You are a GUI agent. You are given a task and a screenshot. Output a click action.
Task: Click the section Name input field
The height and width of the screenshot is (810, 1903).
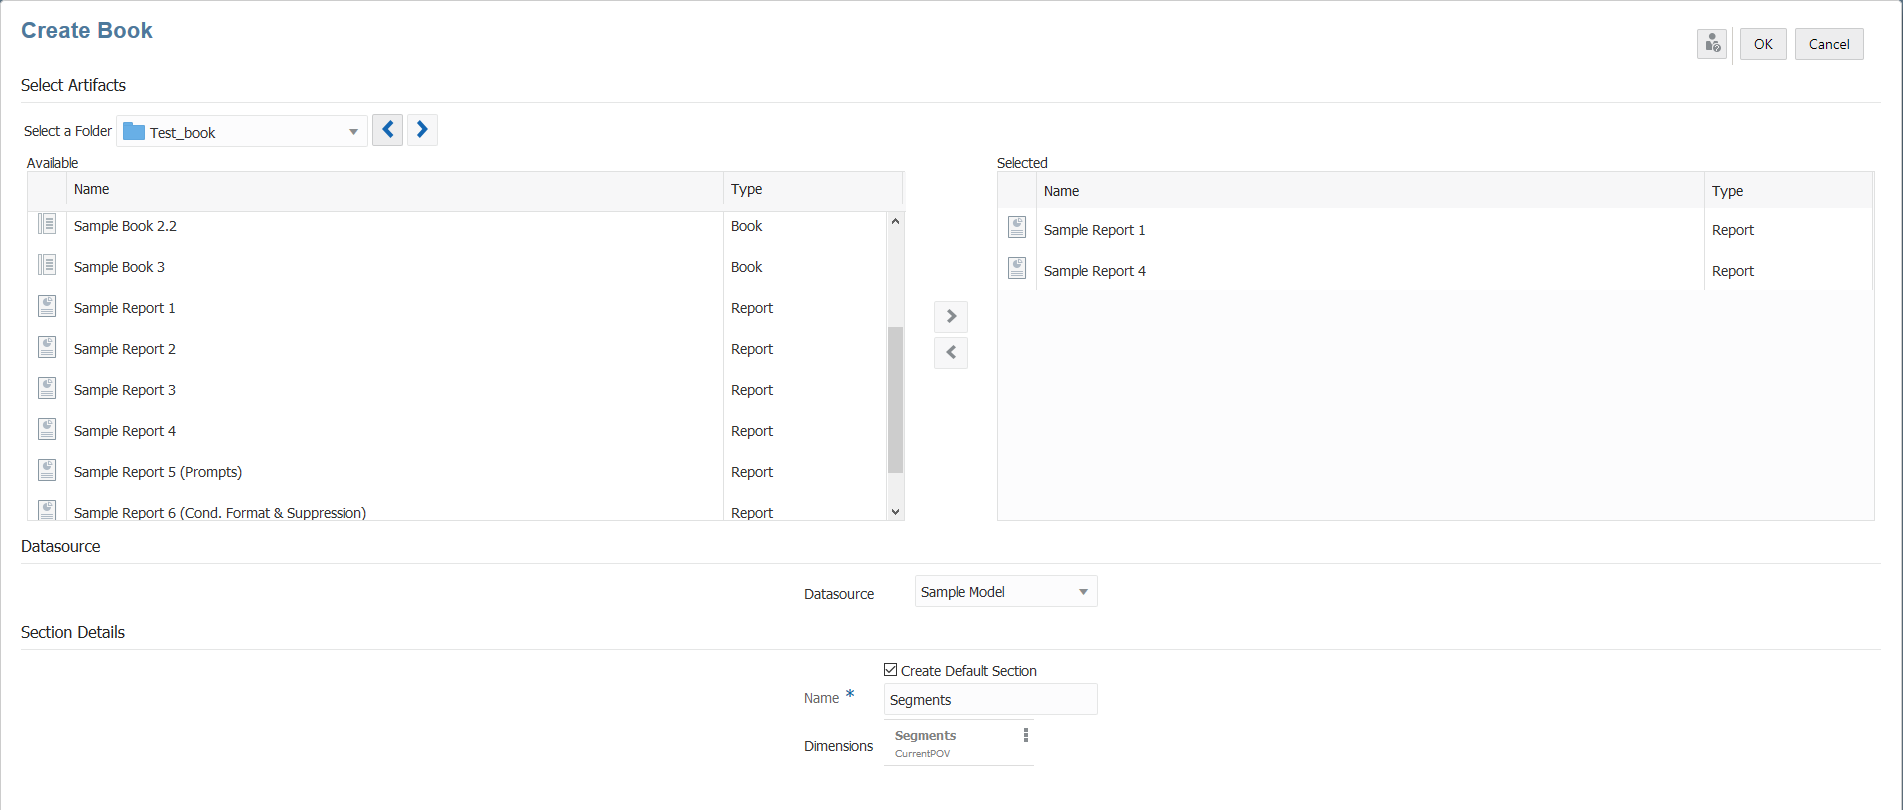pos(990,700)
